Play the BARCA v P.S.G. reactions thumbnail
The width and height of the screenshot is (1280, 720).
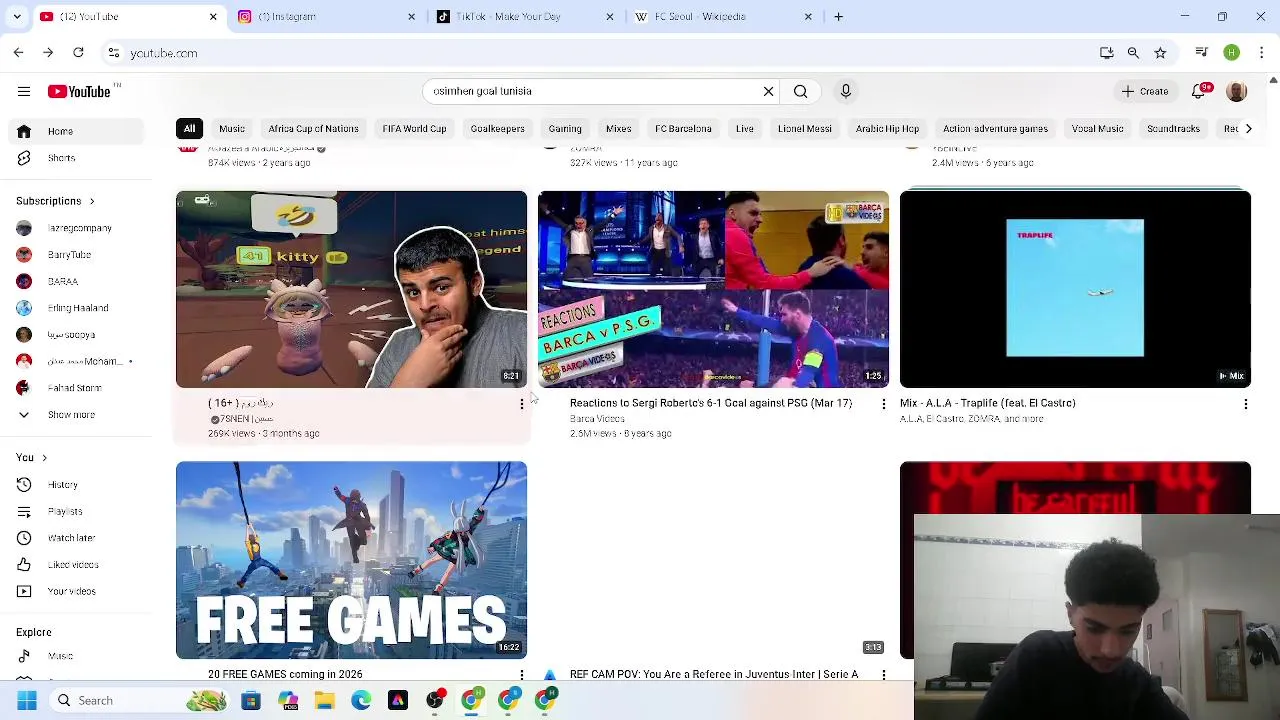713,289
